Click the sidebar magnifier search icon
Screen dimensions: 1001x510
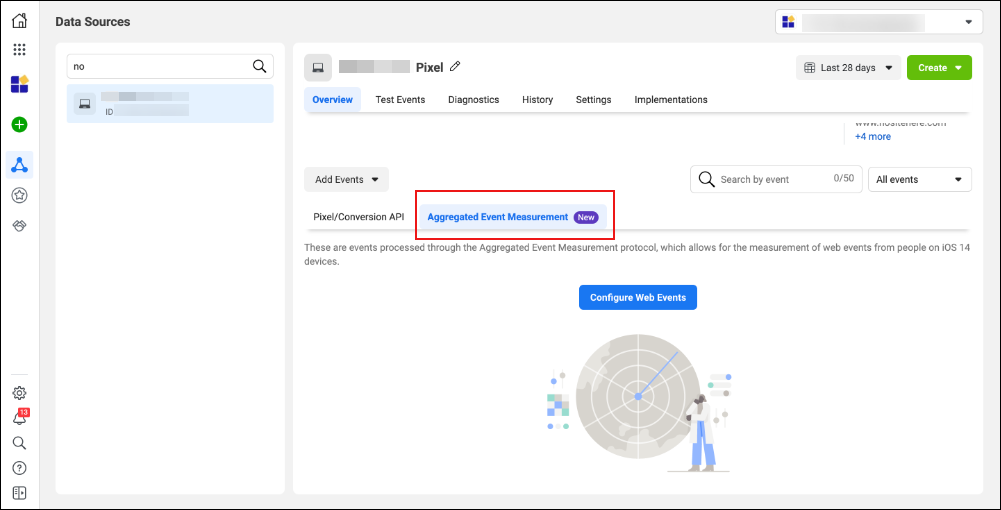click(20, 443)
